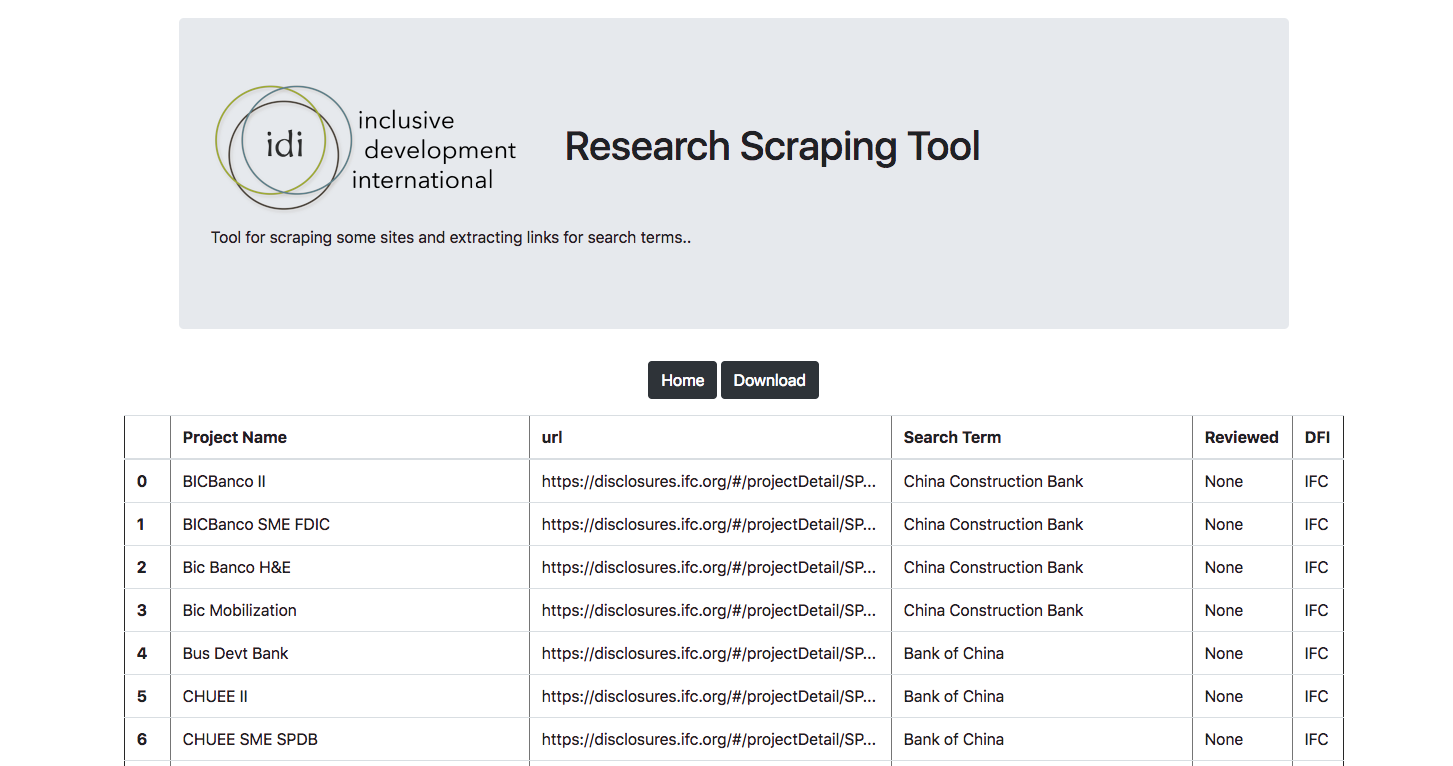This screenshot has width=1453, height=766.
Task: Click the IFC cell in the BICBanco SME FDIC row
Action: (x=1317, y=524)
